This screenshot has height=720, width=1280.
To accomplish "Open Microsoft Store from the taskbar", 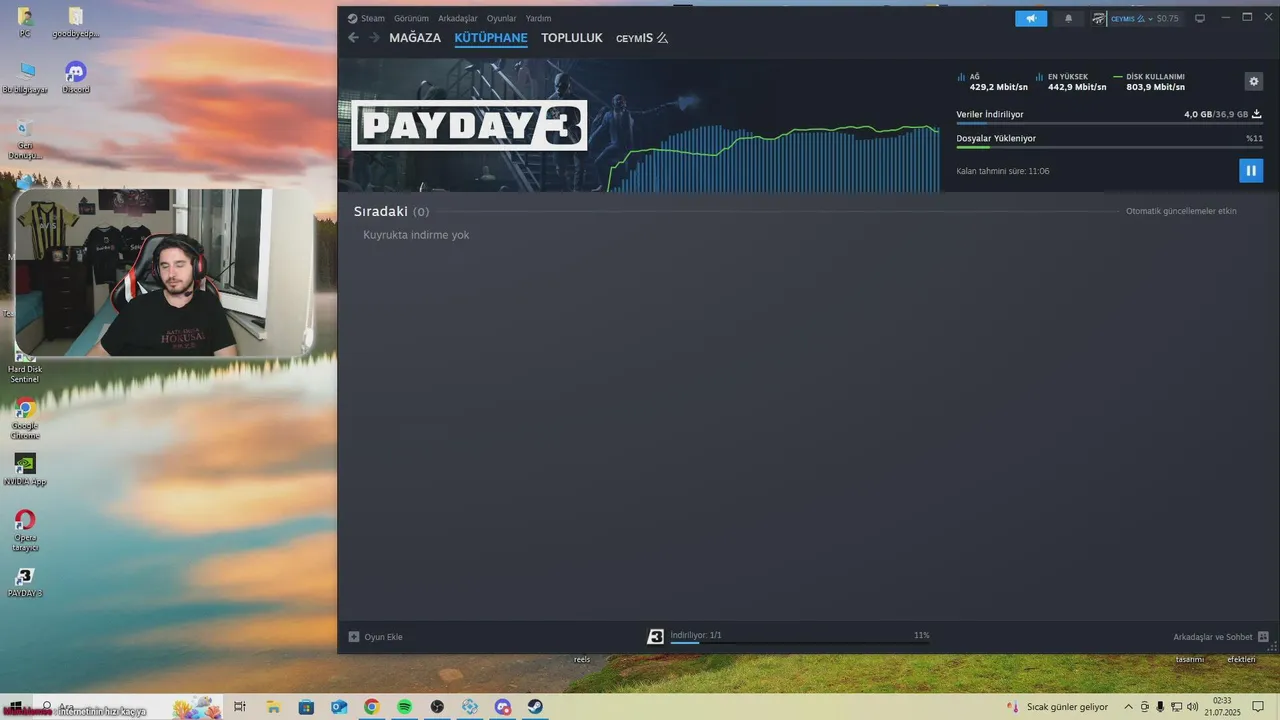I will point(306,707).
